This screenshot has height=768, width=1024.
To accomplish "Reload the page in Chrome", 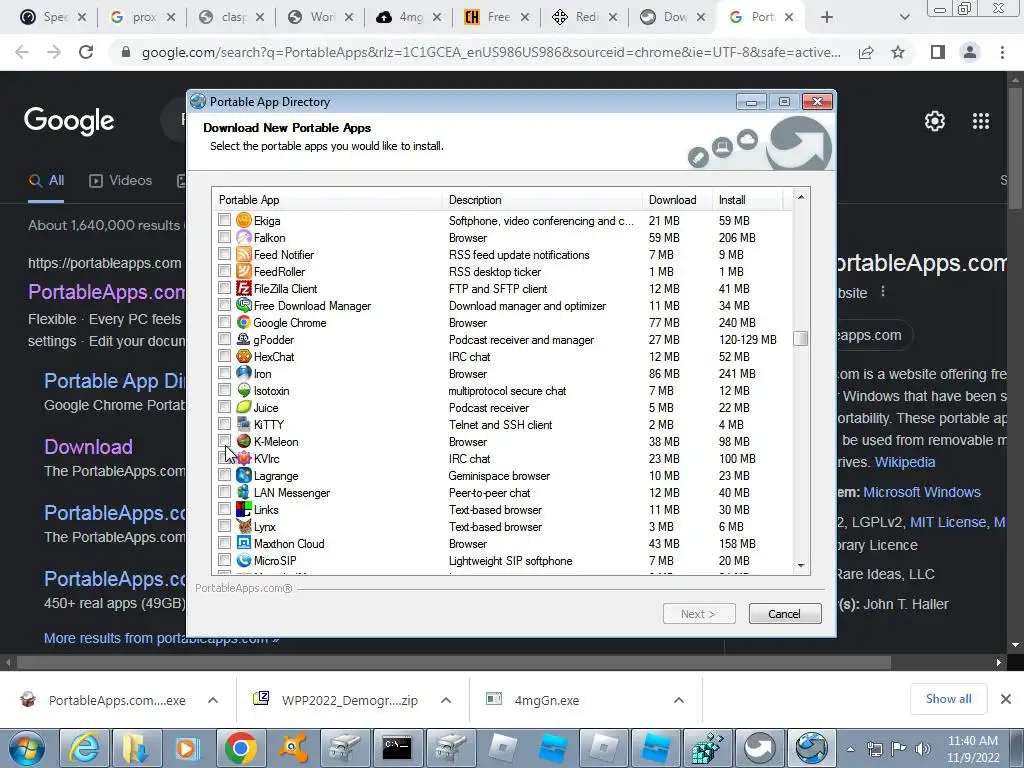I will 86,52.
